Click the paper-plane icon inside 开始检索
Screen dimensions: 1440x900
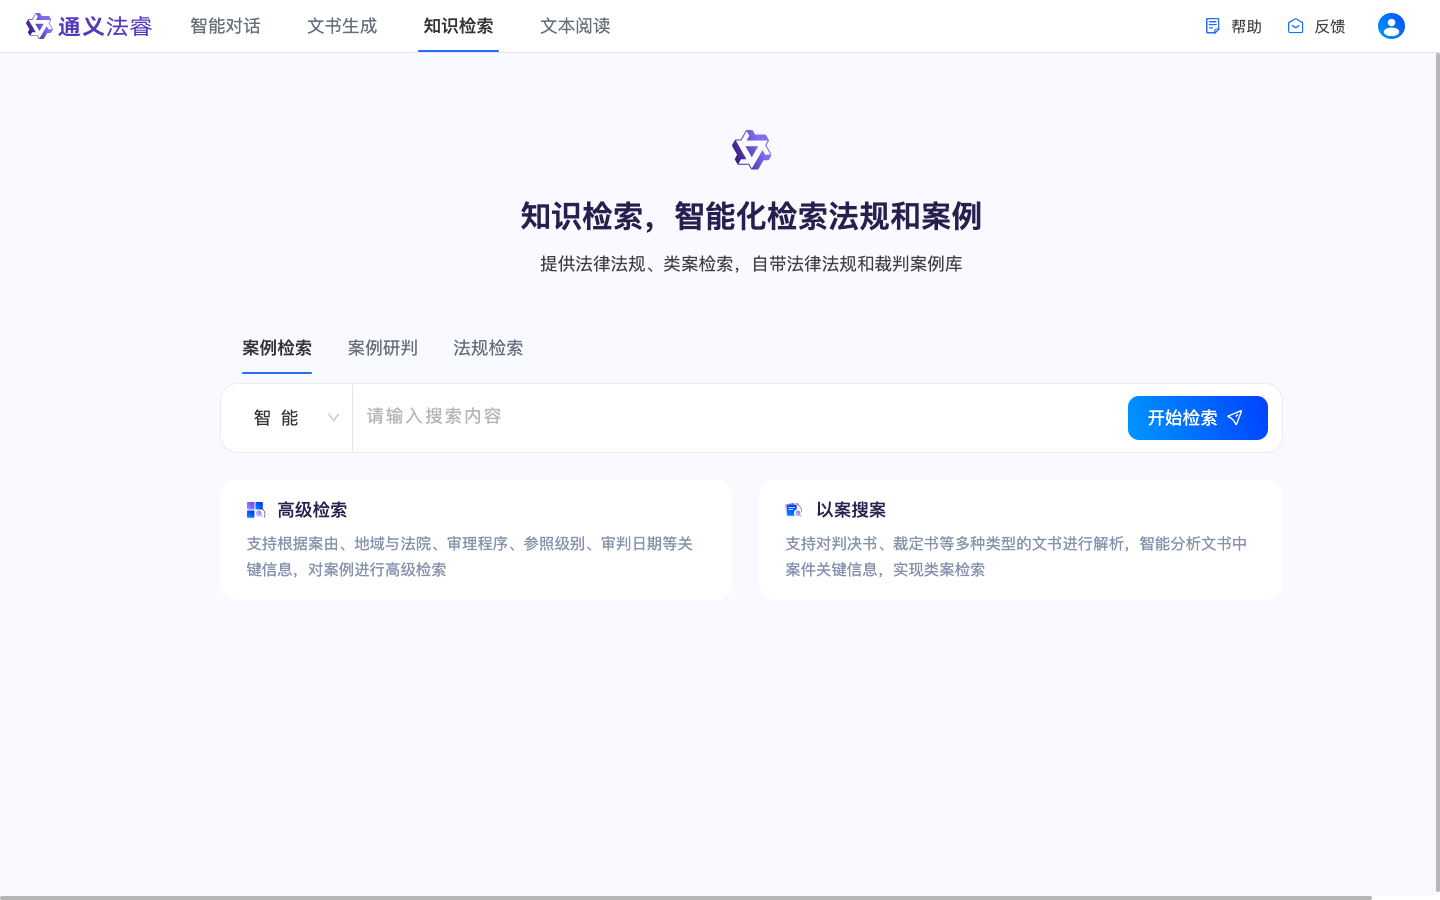pyautogui.click(x=1235, y=418)
